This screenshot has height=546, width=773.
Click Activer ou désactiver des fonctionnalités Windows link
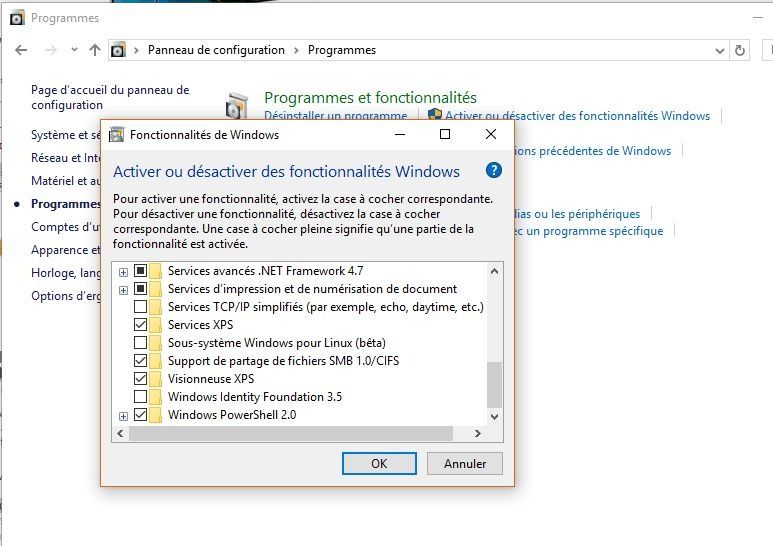(x=578, y=116)
